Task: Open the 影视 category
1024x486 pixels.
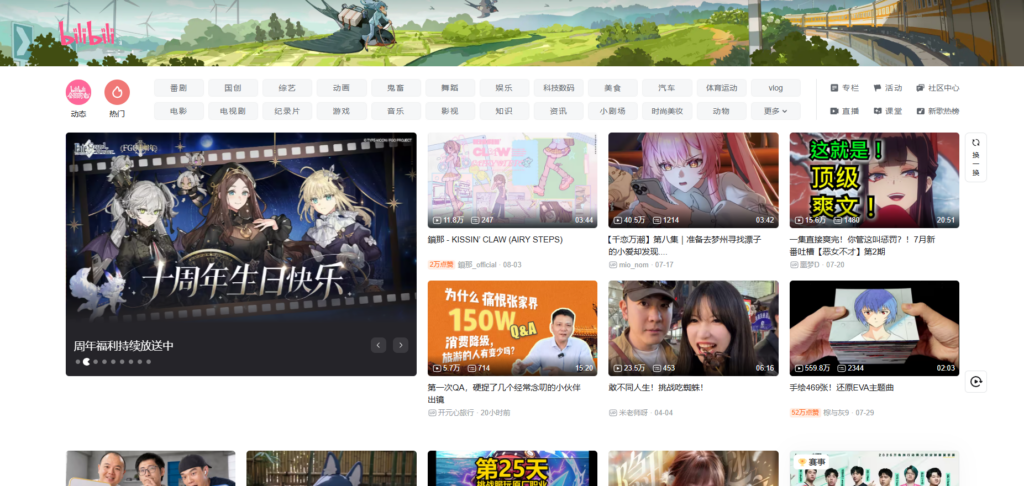Action: pos(450,111)
